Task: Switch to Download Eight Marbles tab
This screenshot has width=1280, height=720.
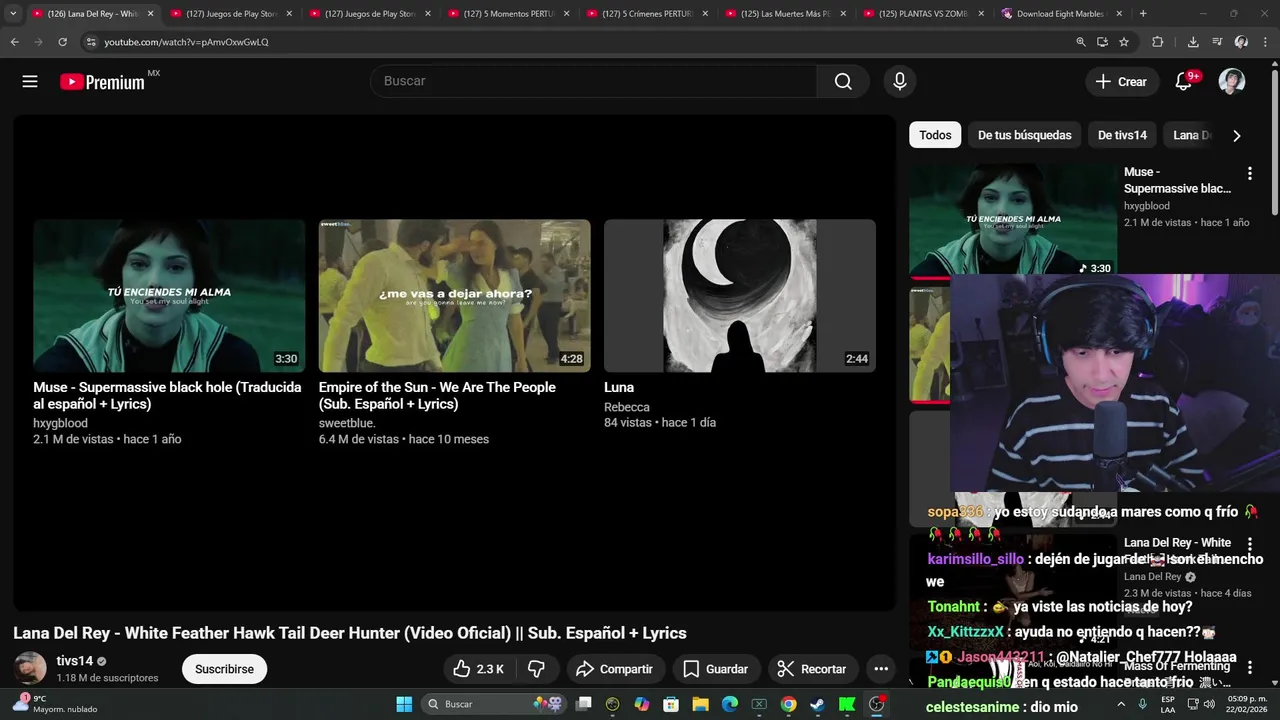Action: pyautogui.click(x=1062, y=14)
